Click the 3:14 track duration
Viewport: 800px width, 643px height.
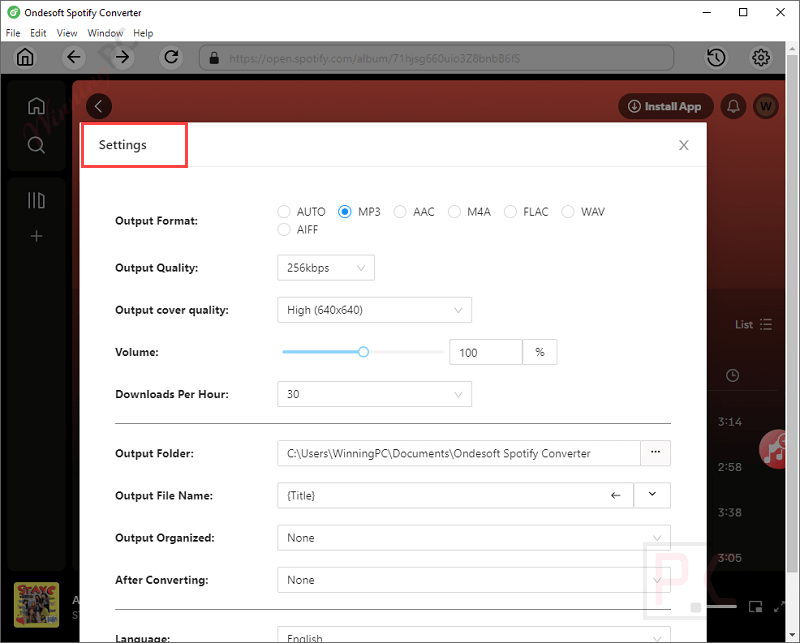730,422
